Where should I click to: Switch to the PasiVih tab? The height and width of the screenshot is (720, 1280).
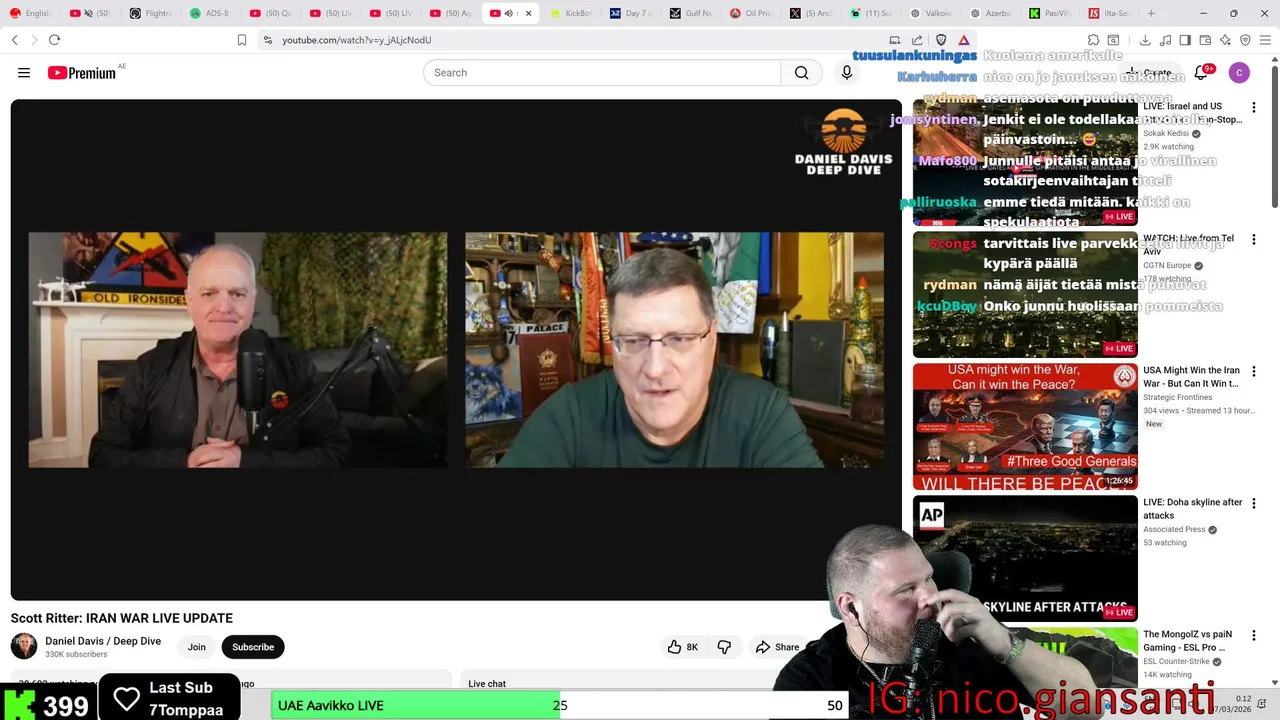coord(1050,13)
